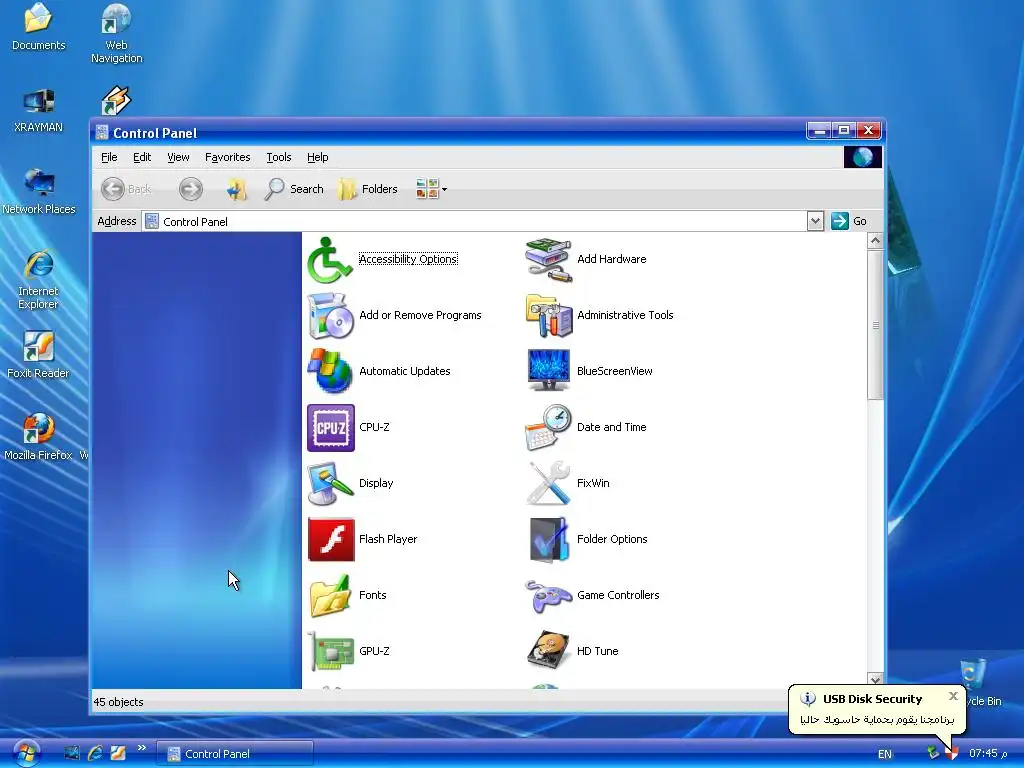Image resolution: width=1024 pixels, height=768 pixels.
Task: Open the Views dropdown on toolbar
Action: pos(432,189)
